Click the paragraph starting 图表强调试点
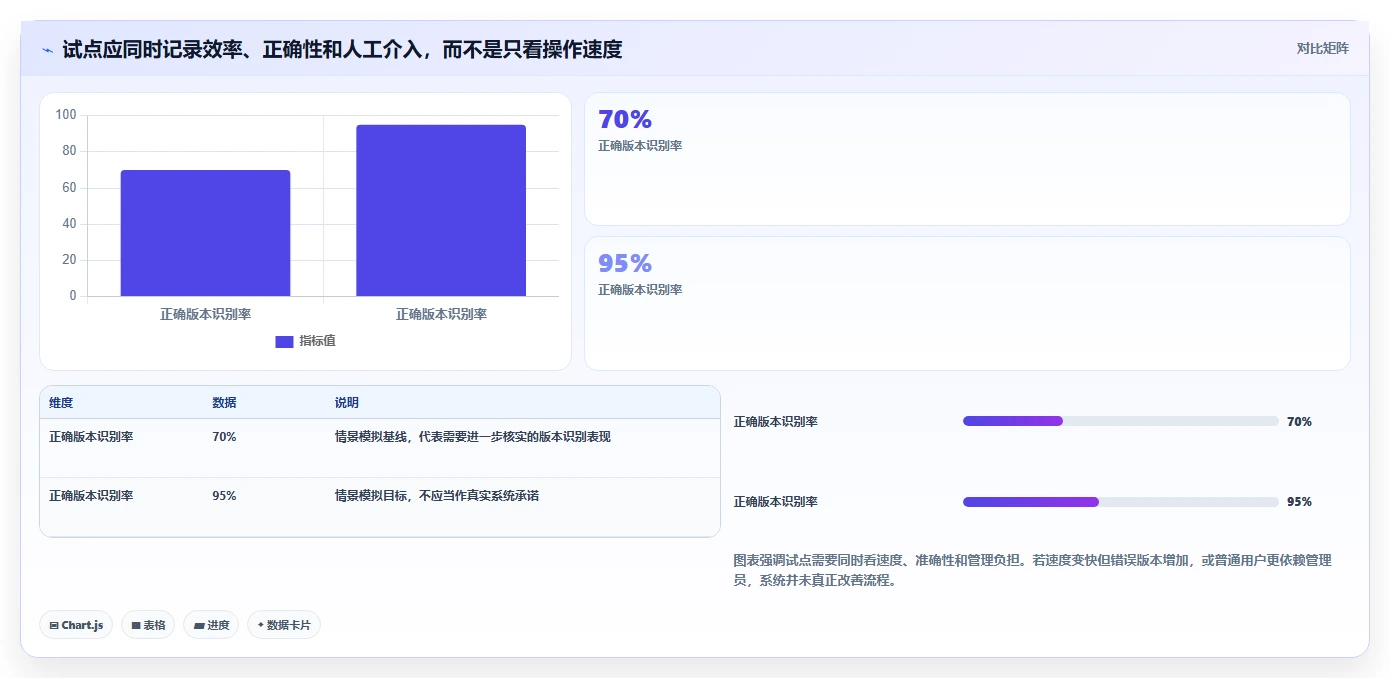This screenshot has height=678, width=1390. (x=1032, y=570)
